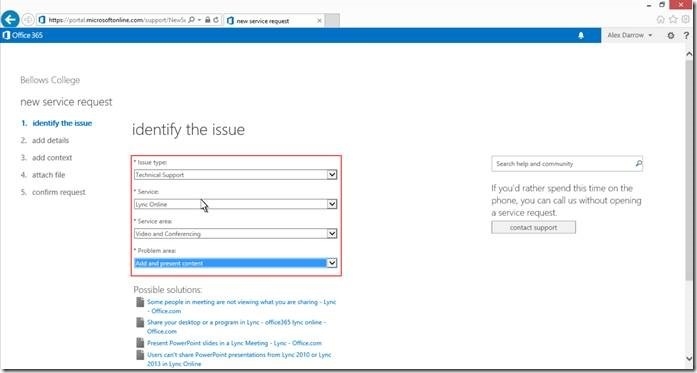Image resolution: width=697 pixels, height=373 pixels.
Task: Click document icon beside 'Share your desktop' link
Action: [140, 322]
